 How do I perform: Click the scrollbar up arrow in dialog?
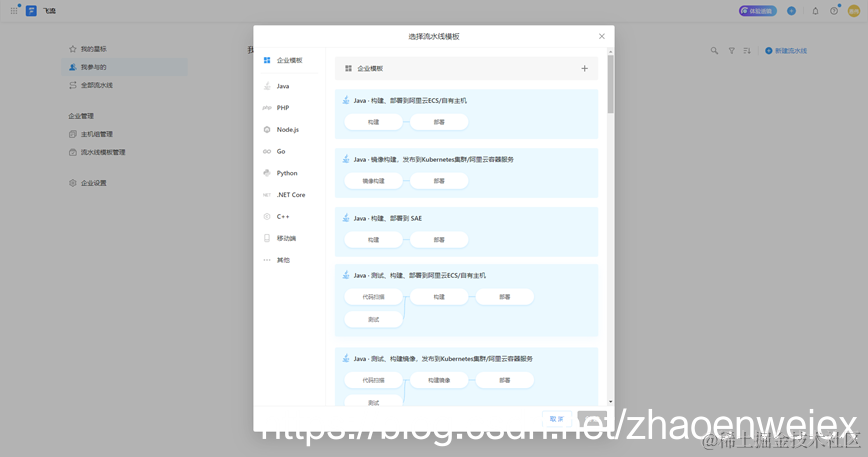611,52
